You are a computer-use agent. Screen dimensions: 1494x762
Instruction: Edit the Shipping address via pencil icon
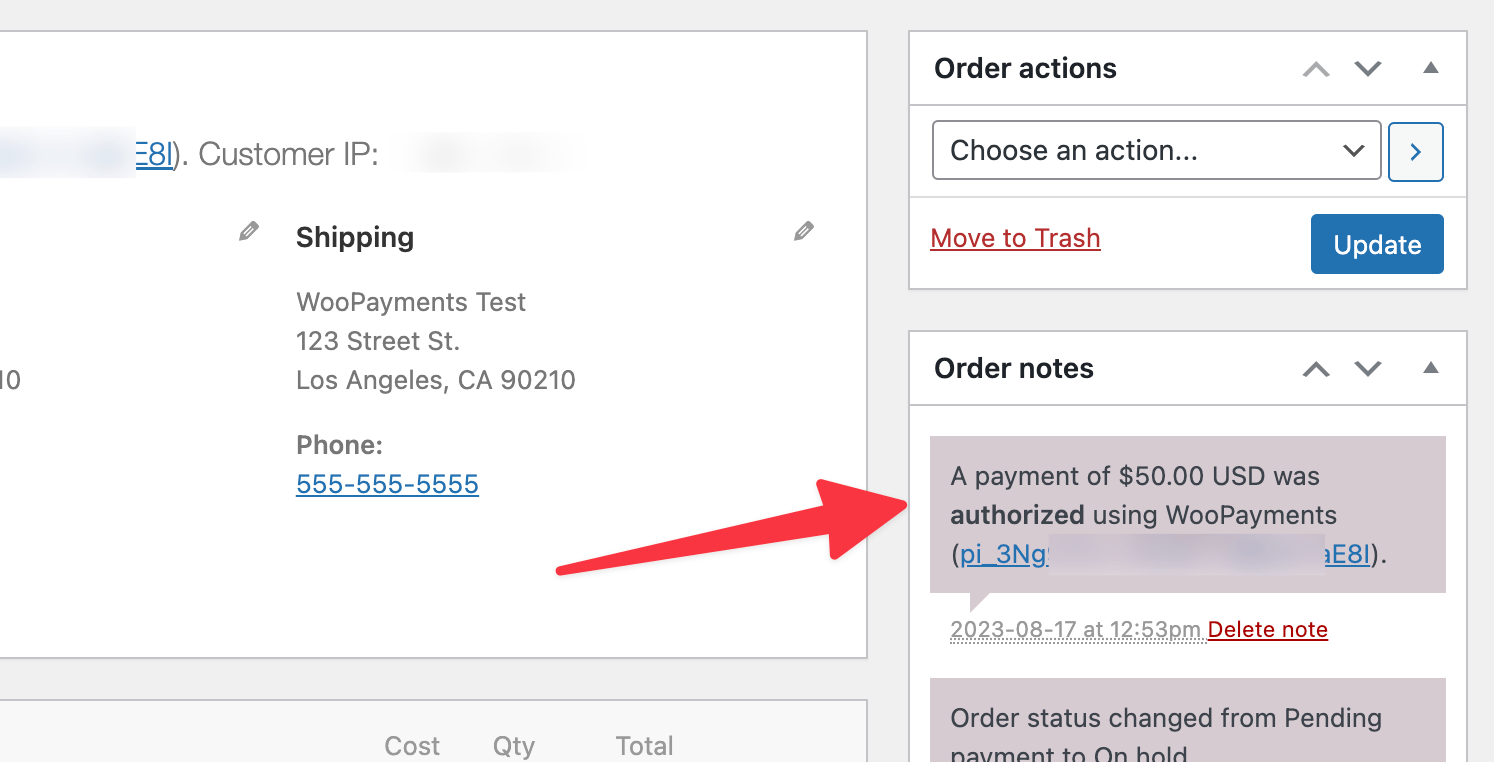point(803,231)
